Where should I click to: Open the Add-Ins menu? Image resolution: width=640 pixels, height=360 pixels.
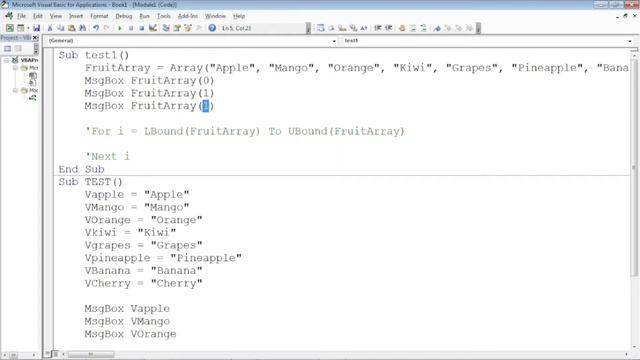coord(187,16)
